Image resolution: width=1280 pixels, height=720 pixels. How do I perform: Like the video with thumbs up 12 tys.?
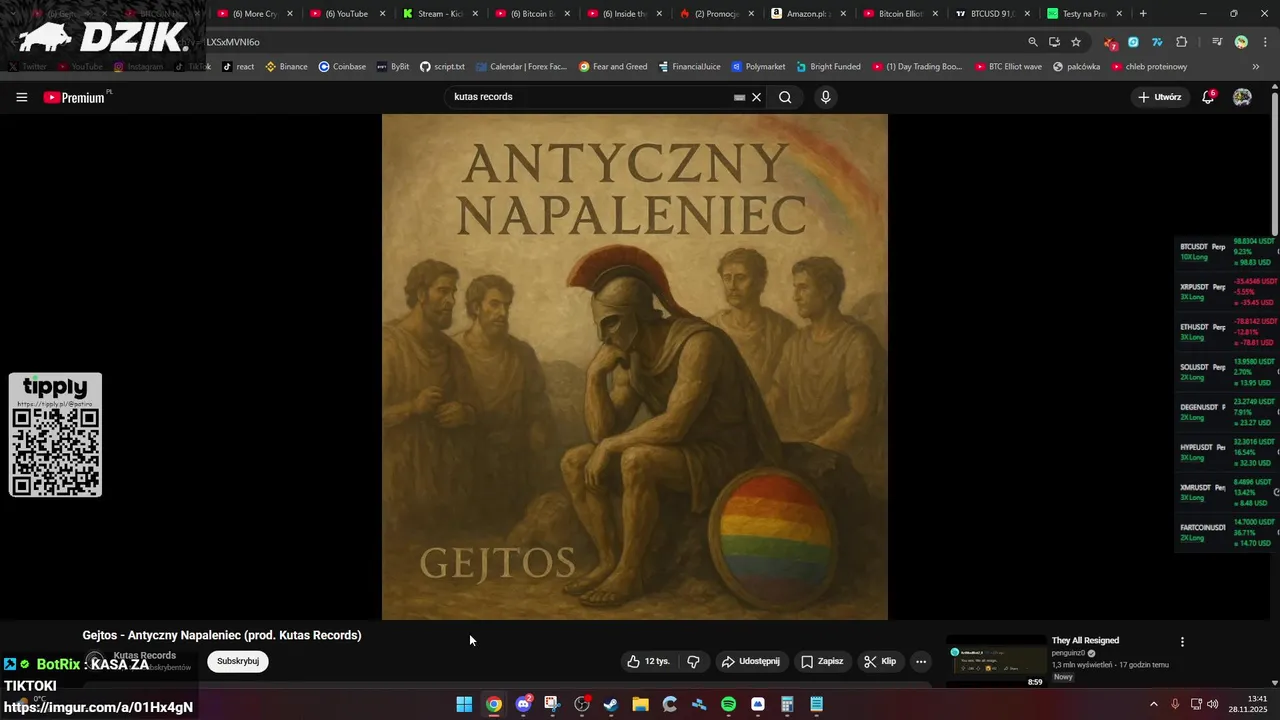click(648, 661)
